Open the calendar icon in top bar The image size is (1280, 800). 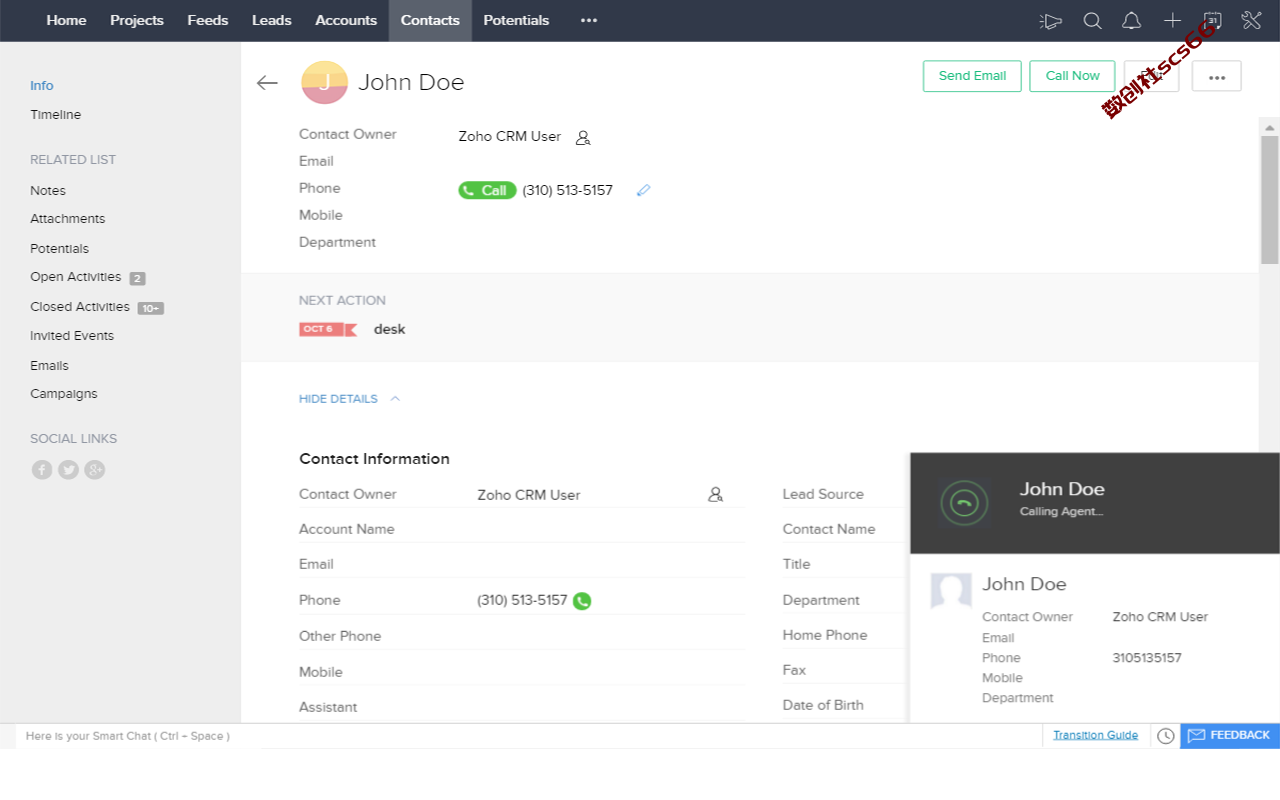coord(1212,21)
